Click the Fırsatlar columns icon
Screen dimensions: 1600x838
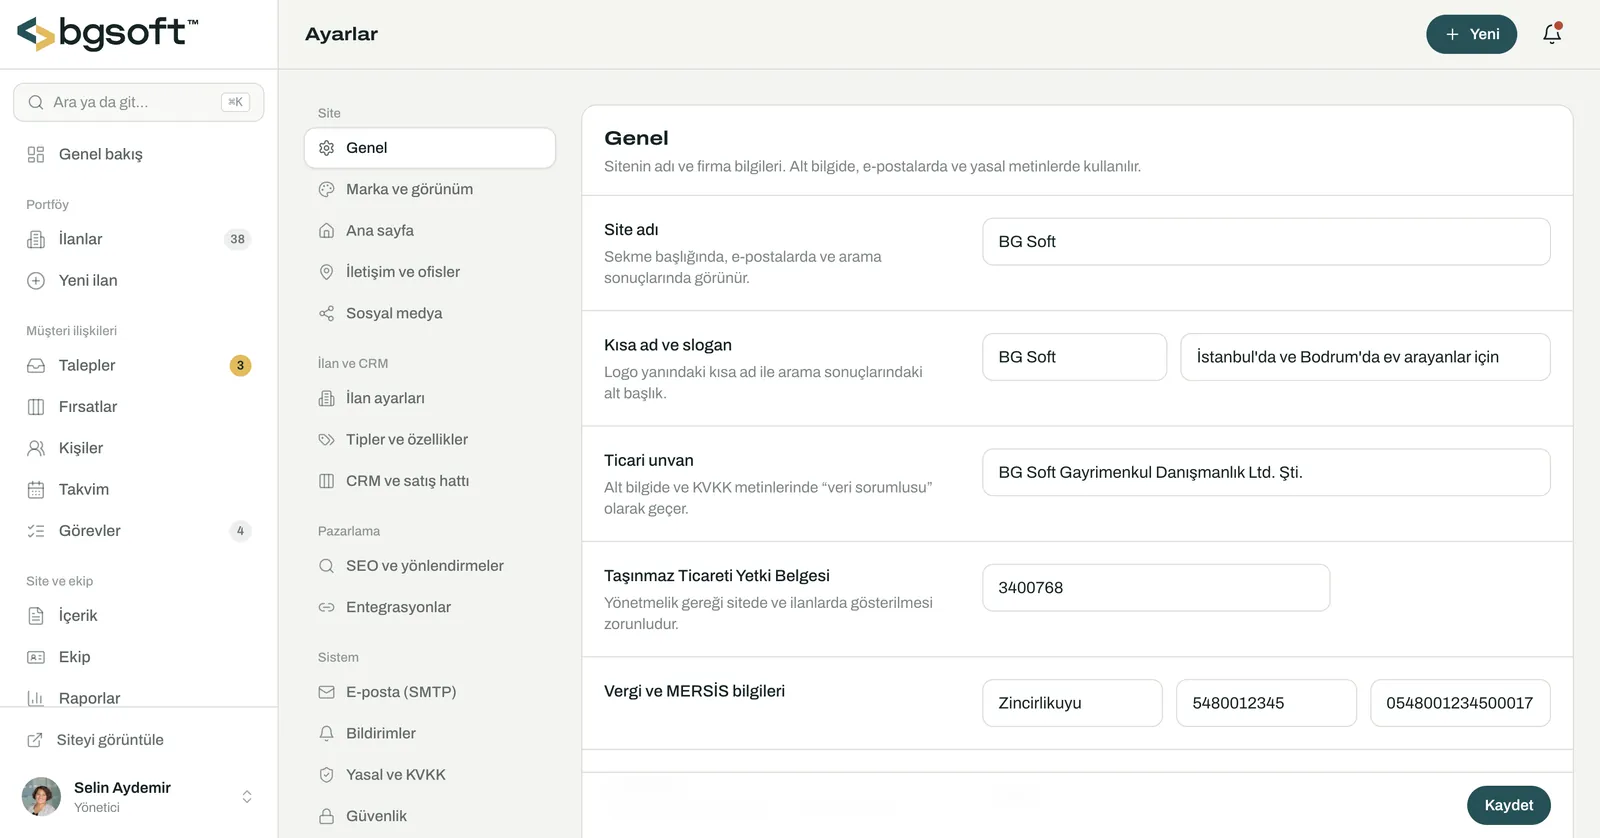tap(36, 407)
